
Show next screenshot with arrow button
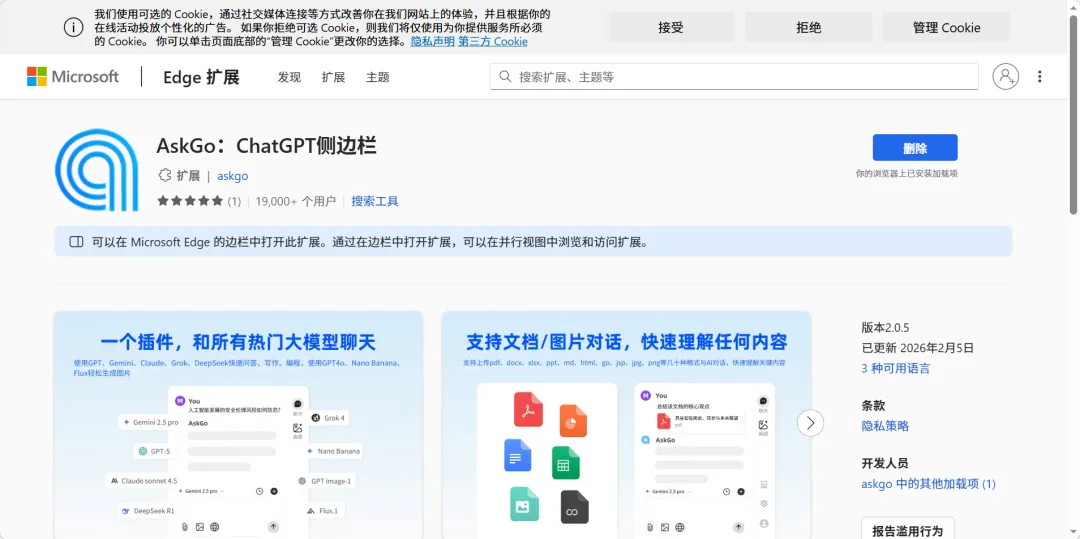[810, 423]
